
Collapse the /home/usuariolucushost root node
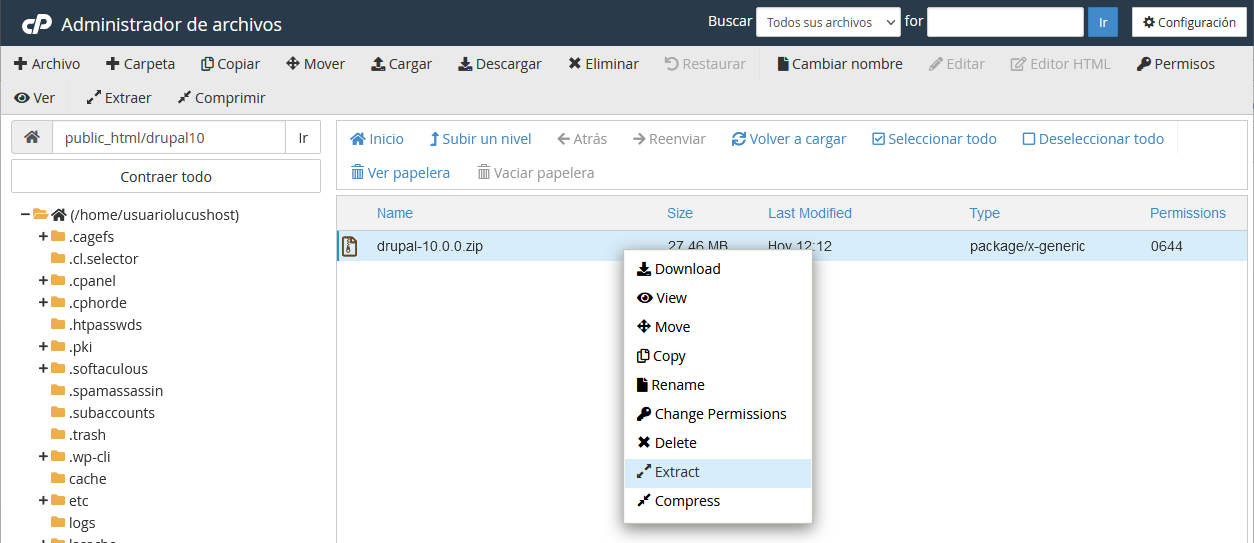tap(25, 214)
